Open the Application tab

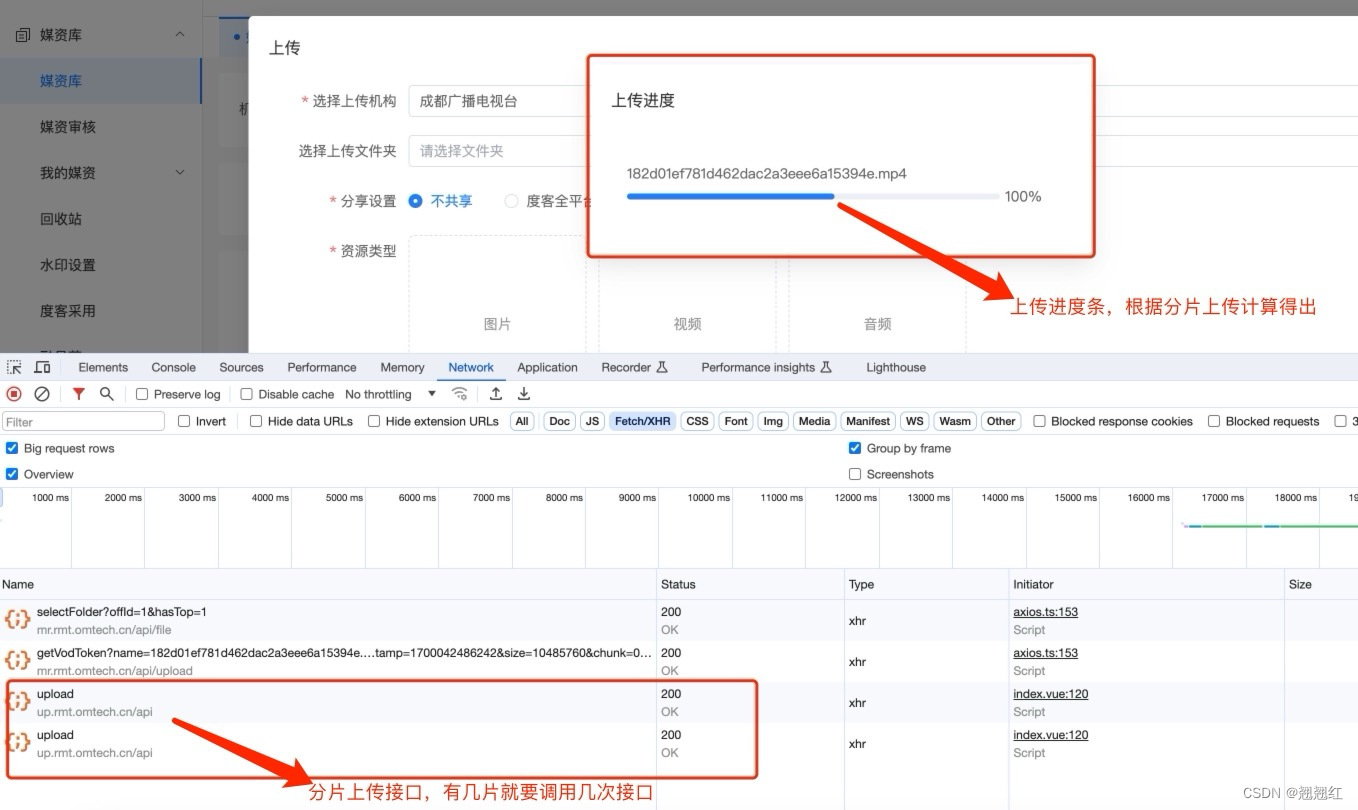[547, 367]
